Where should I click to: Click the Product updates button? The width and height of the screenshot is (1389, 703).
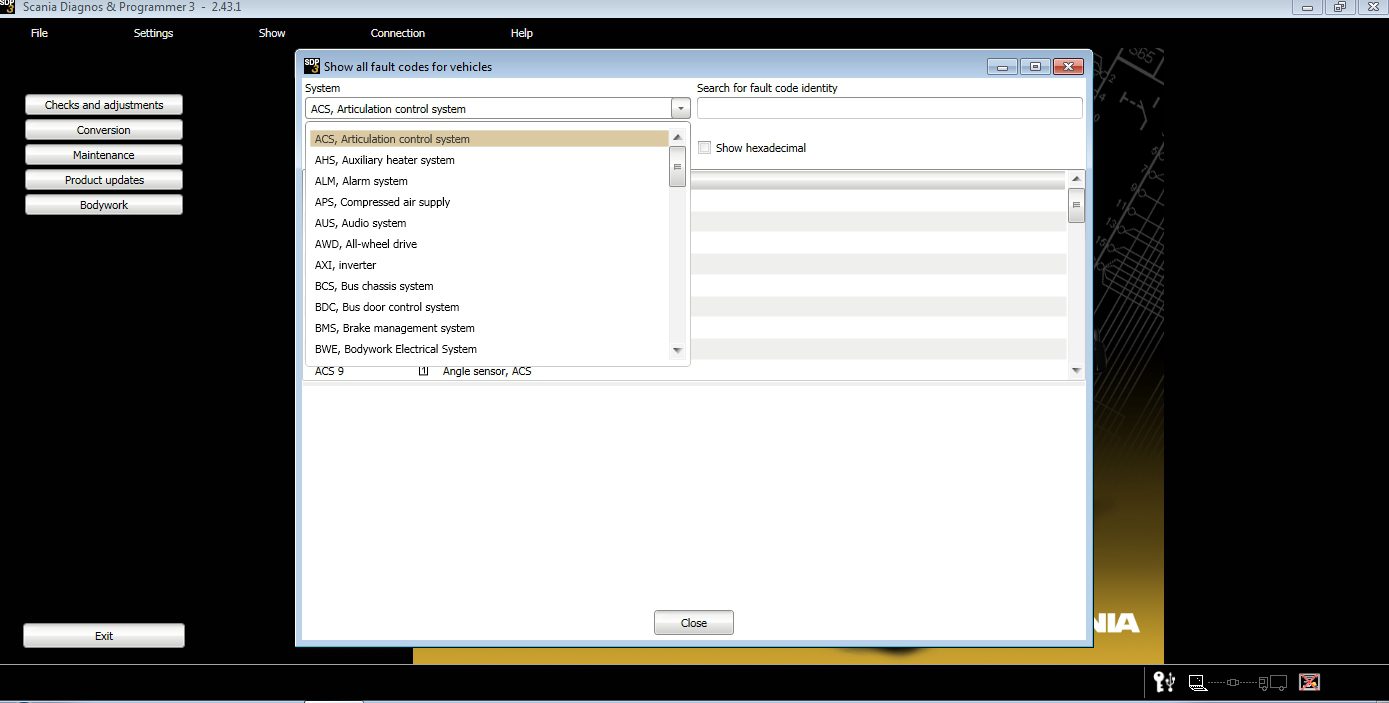coord(104,180)
